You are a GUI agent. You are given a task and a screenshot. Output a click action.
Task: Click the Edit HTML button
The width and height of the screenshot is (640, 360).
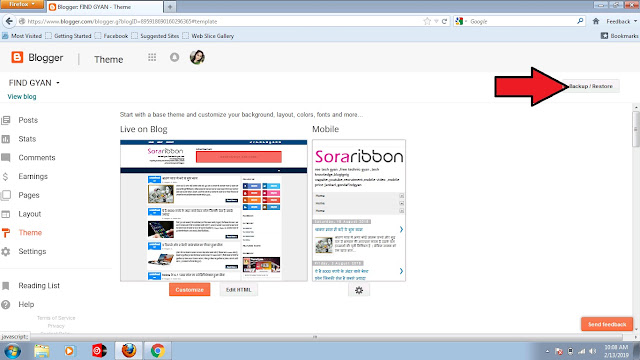tap(238, 290)
